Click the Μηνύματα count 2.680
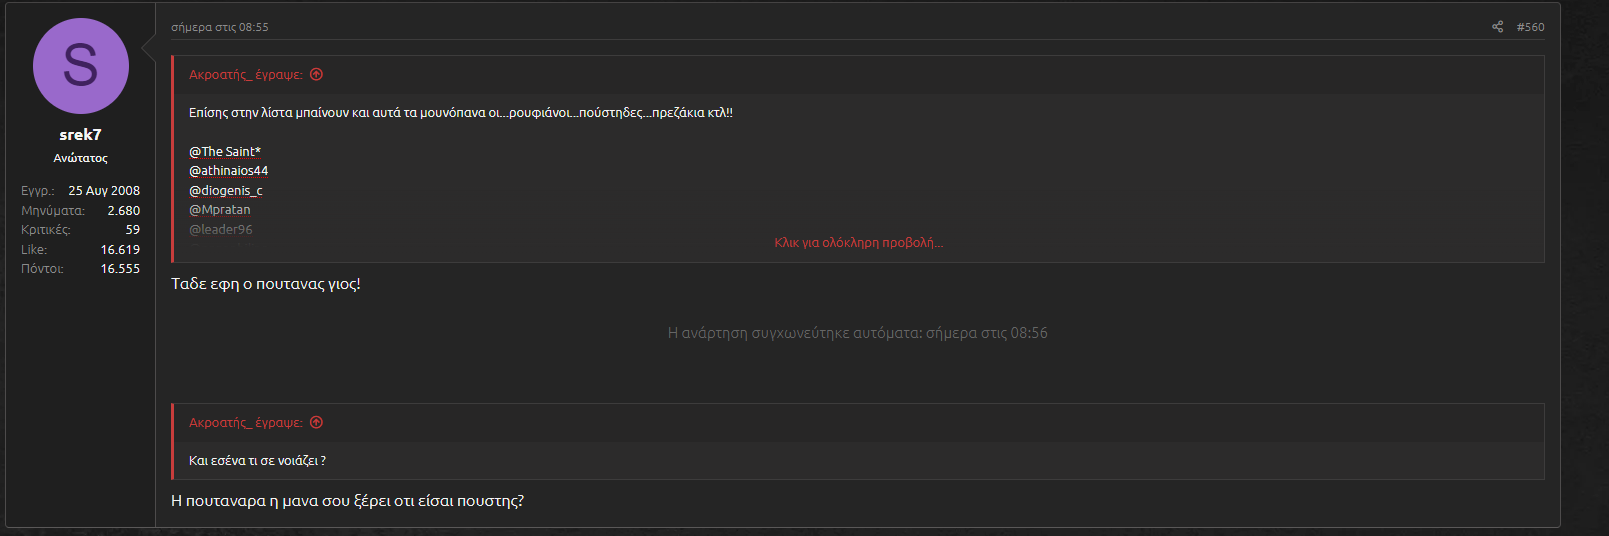This screenshot has height=536, width=1609. coord(123,211)
